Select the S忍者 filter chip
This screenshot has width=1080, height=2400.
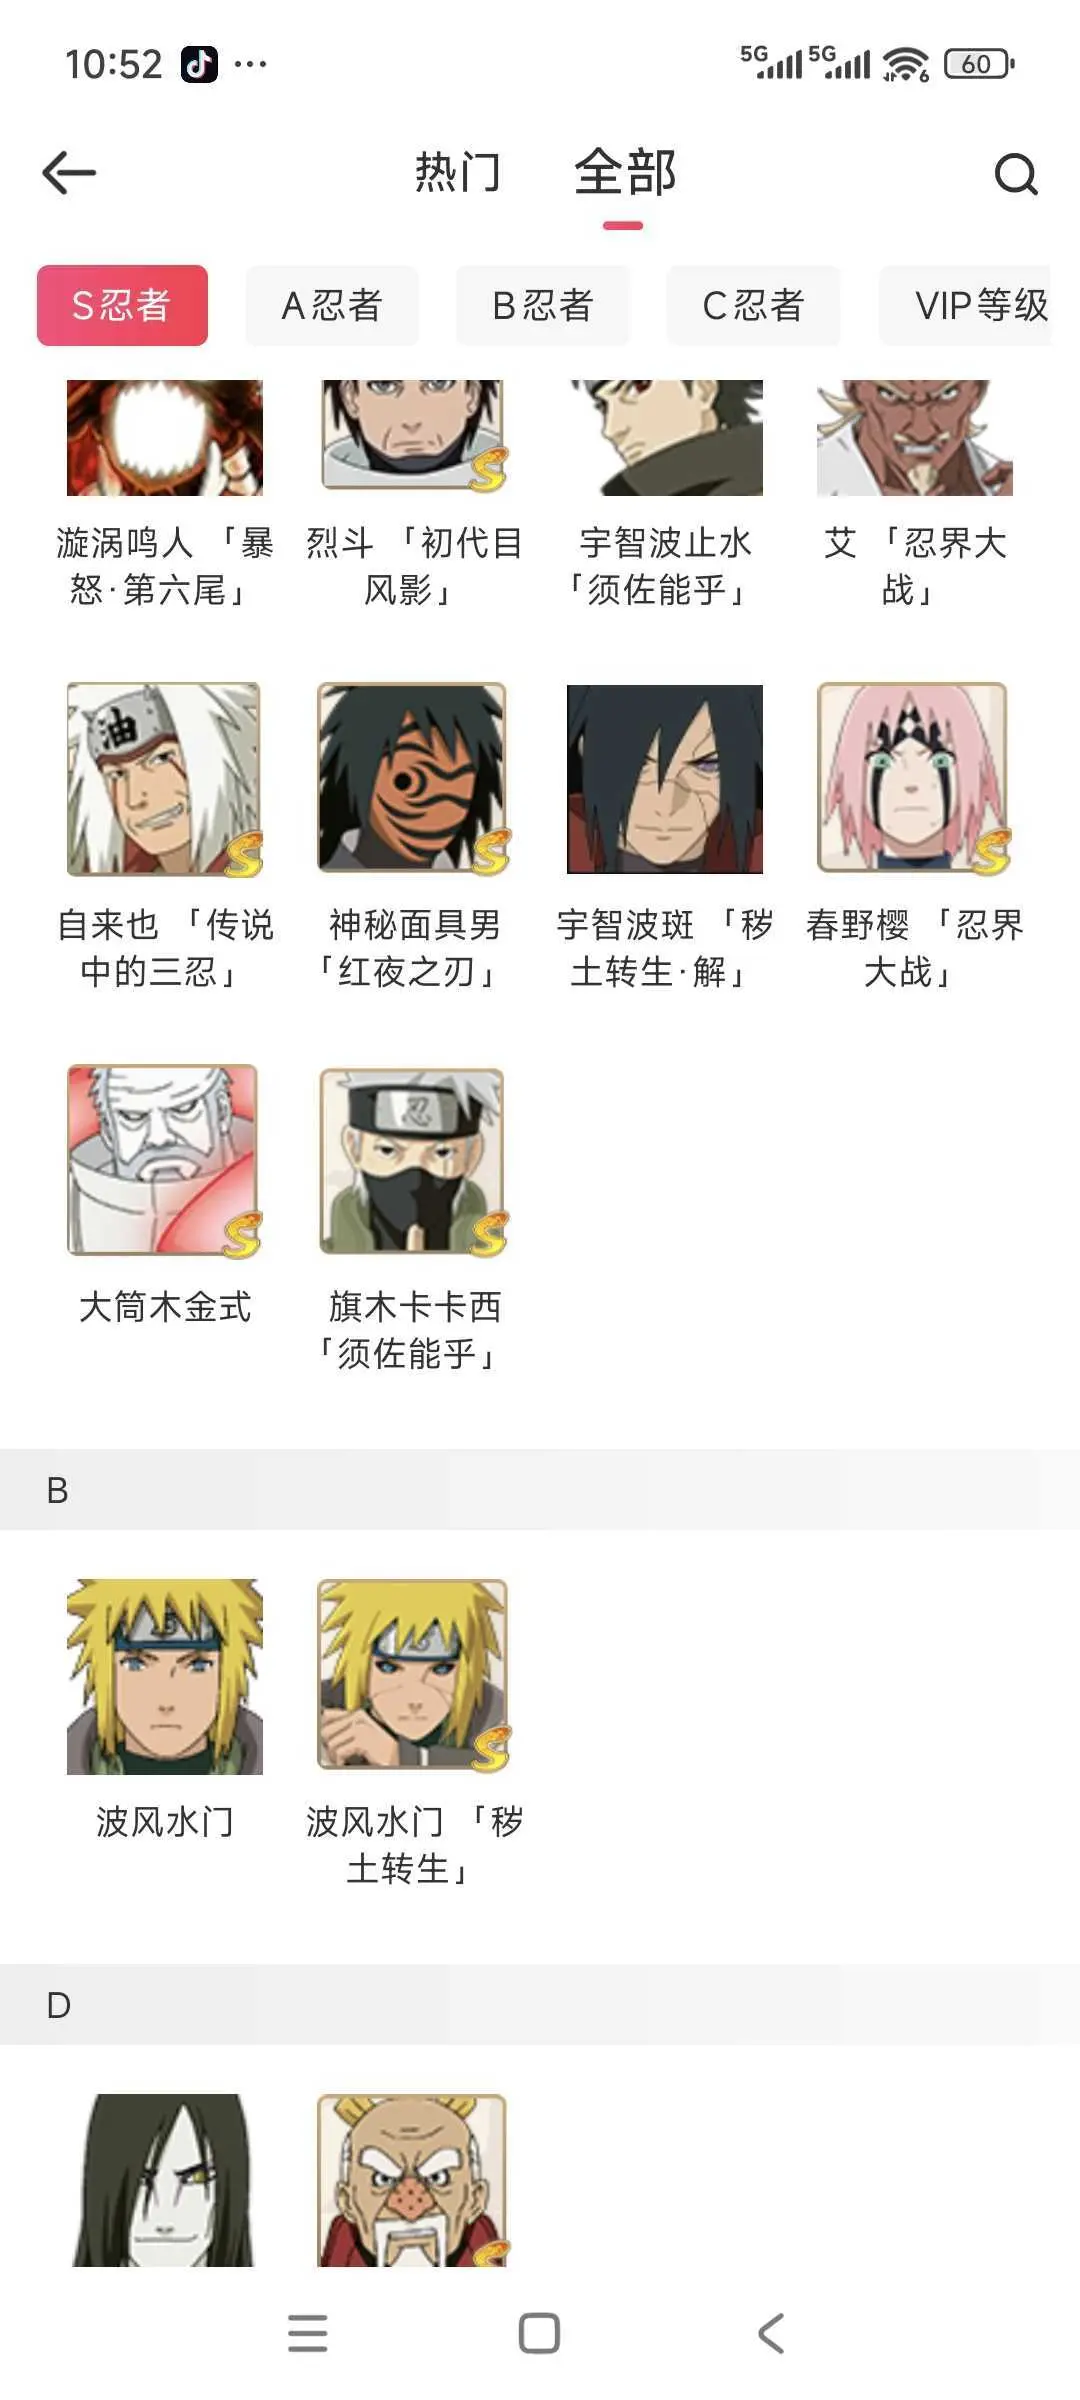[122, 305]
